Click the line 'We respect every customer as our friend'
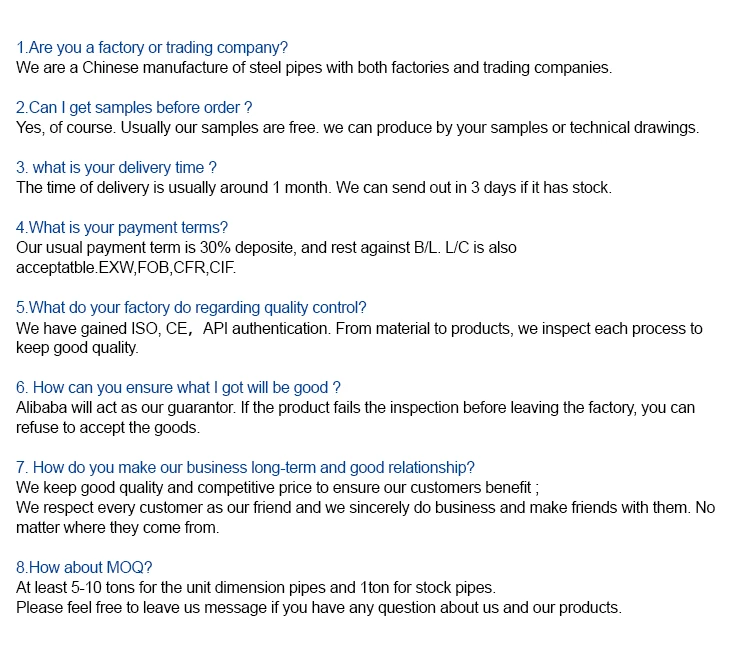This screenshot has width=750, height=657. (x=365, y=508)
